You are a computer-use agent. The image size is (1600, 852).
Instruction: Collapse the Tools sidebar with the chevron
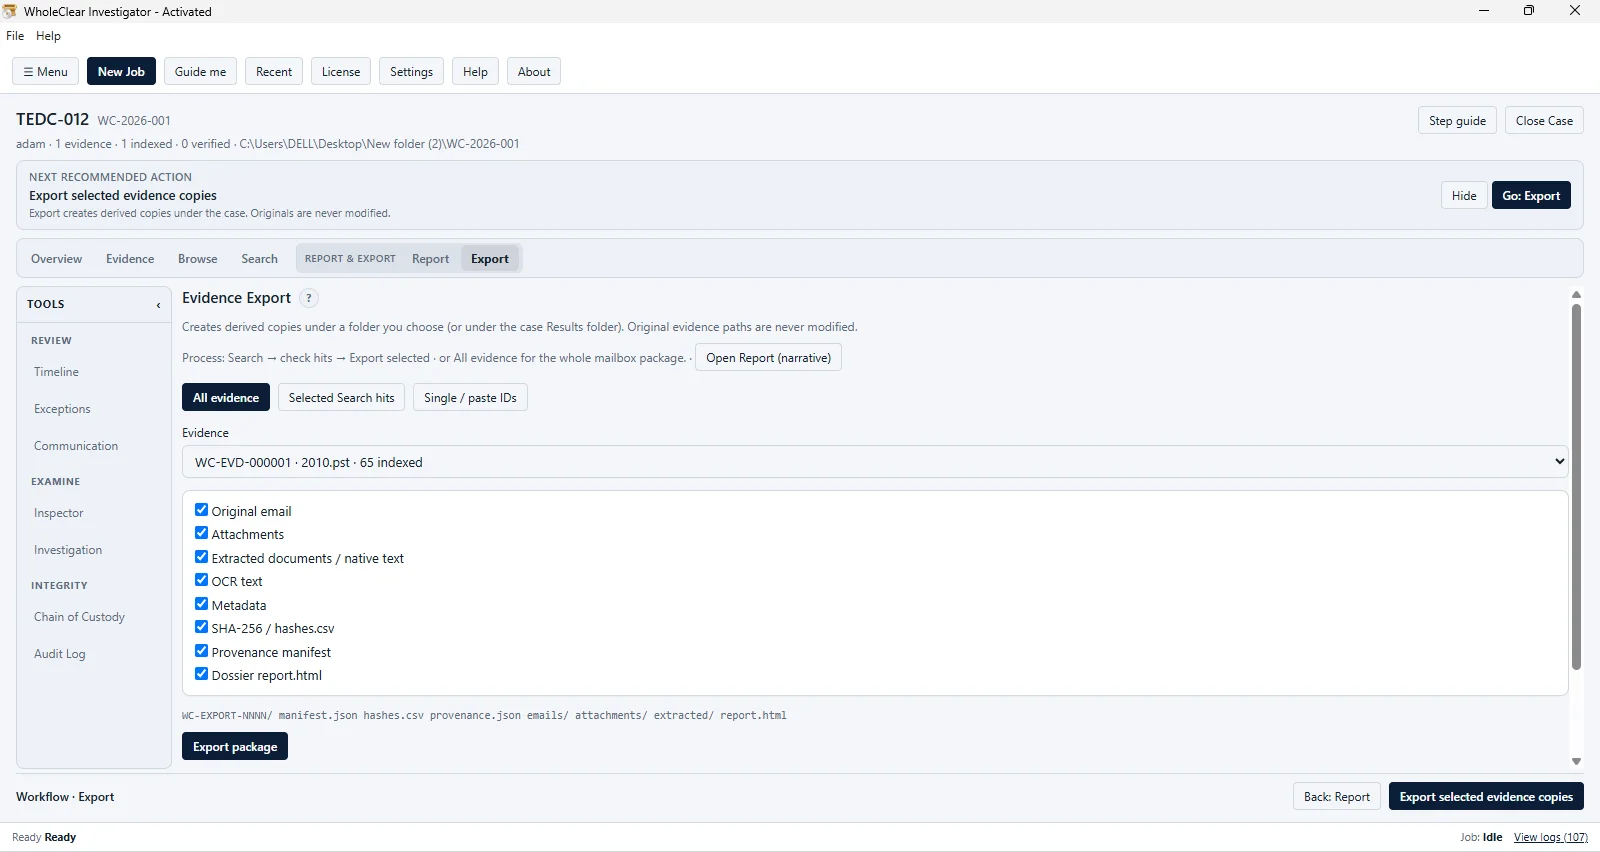158,305
